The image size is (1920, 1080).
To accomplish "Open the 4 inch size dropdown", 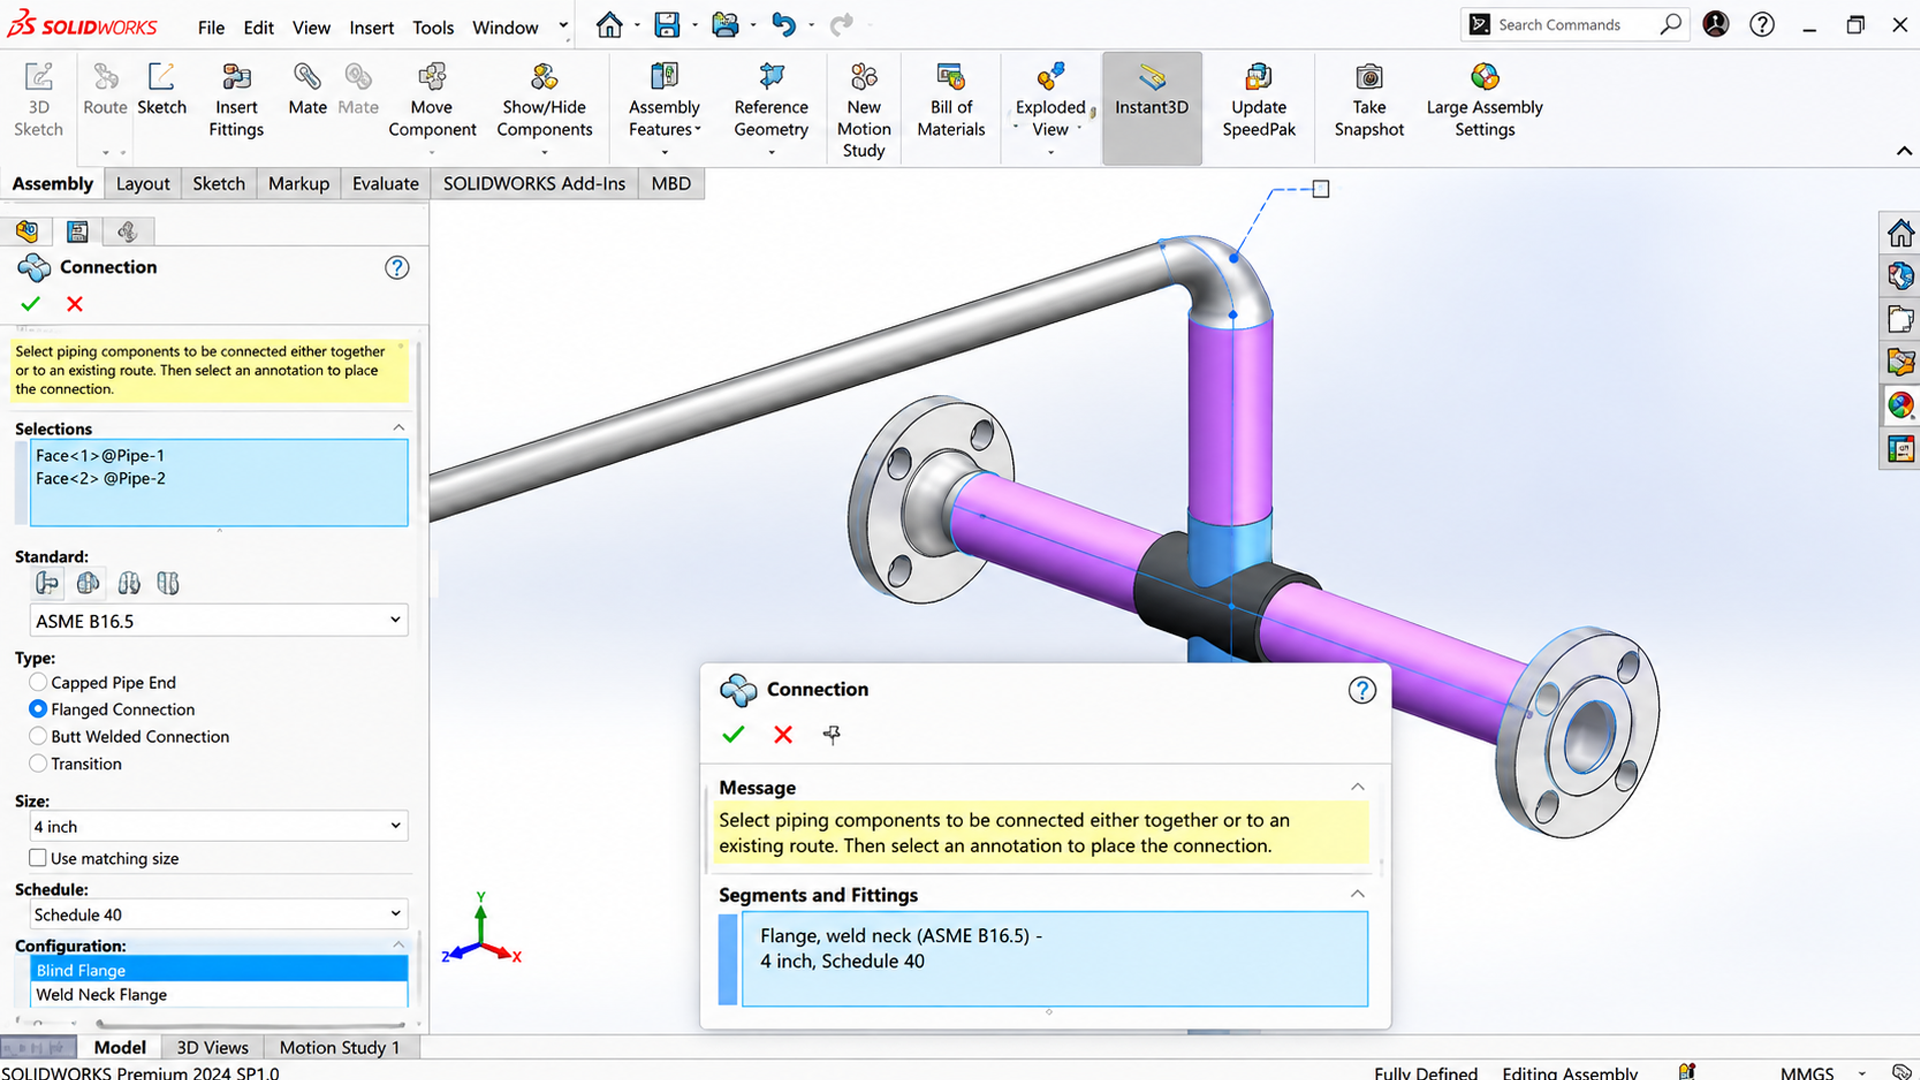I will (x=219, y=826).
